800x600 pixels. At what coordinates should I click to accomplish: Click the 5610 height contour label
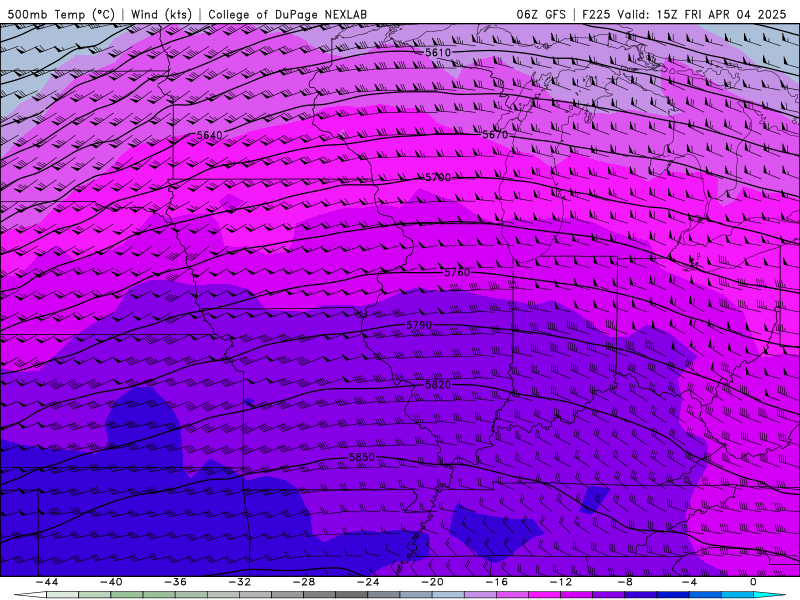click(438, 53)
